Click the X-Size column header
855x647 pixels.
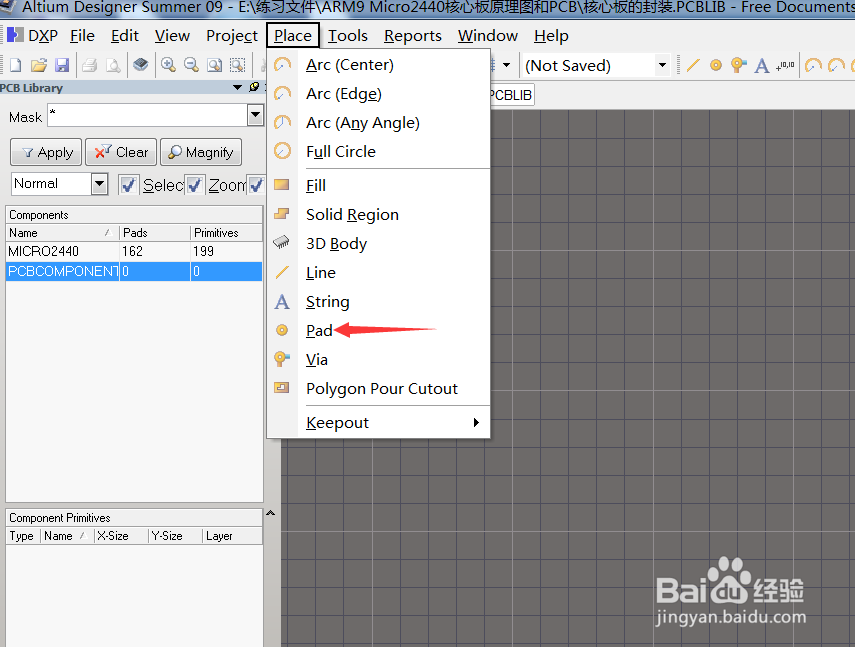point(121,536)
